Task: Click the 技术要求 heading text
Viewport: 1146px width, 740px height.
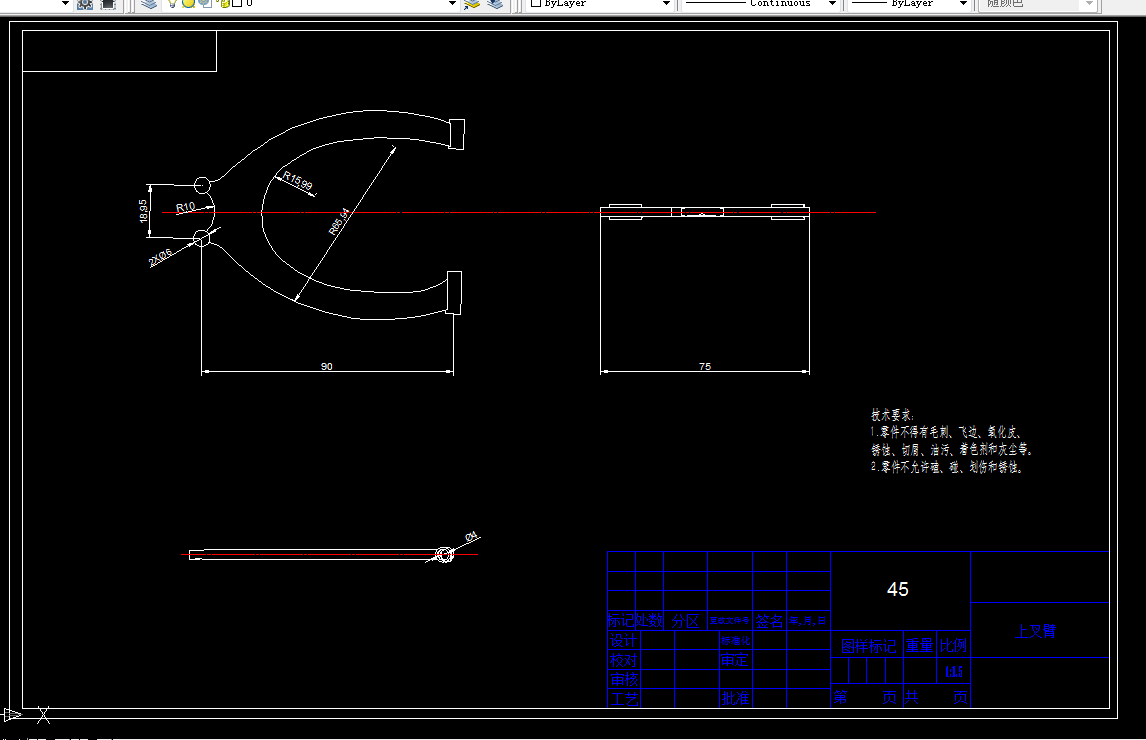Action: (x=892, y=415)
